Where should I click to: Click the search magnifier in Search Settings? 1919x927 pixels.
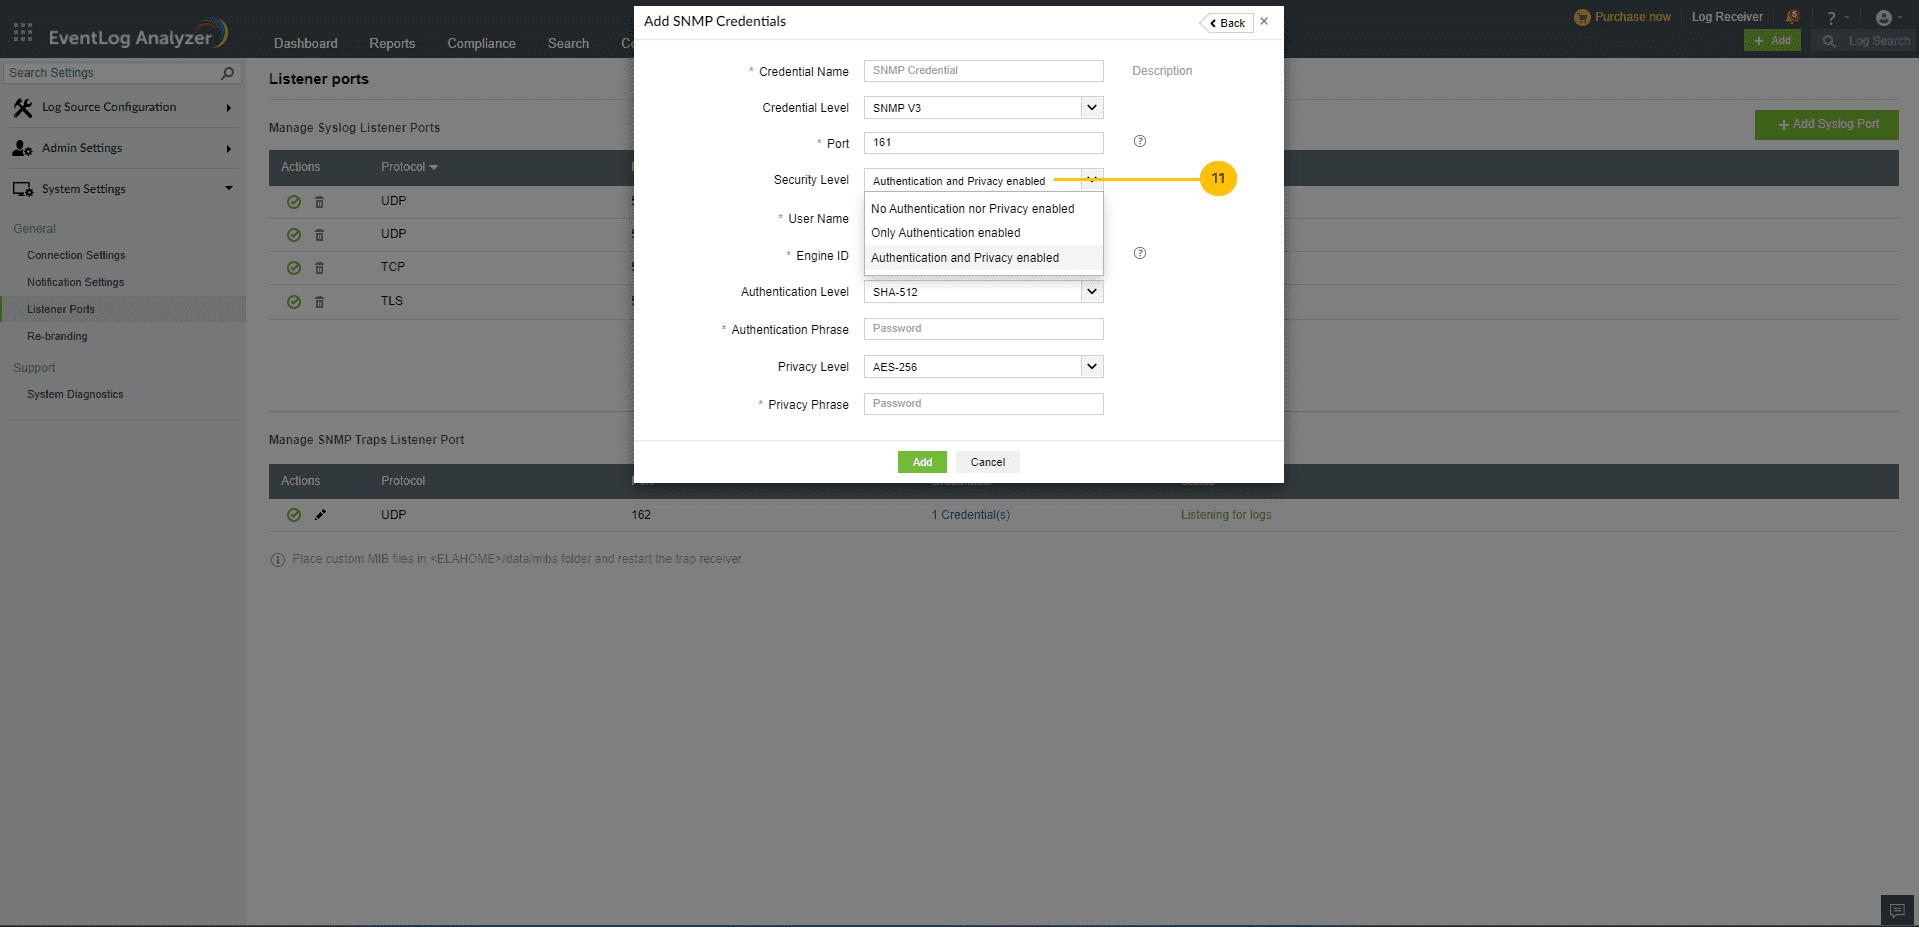pos(227,72)
